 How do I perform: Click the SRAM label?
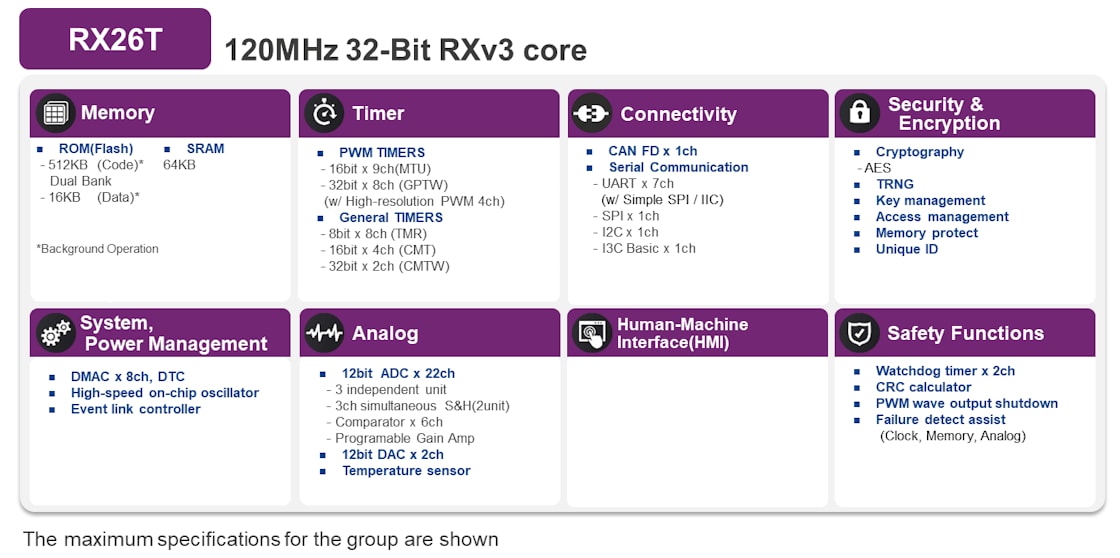tap(205, 149)
